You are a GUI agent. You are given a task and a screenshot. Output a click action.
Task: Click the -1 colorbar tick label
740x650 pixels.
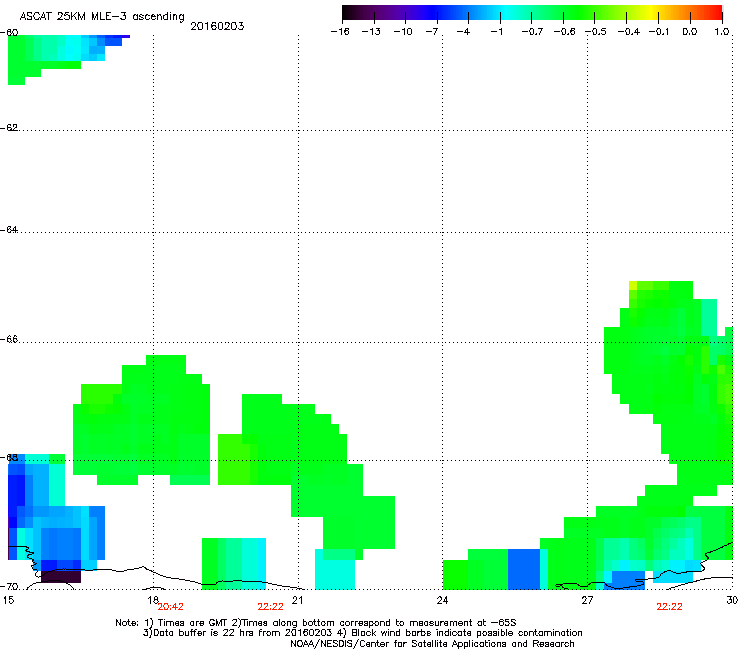point(496,32)
